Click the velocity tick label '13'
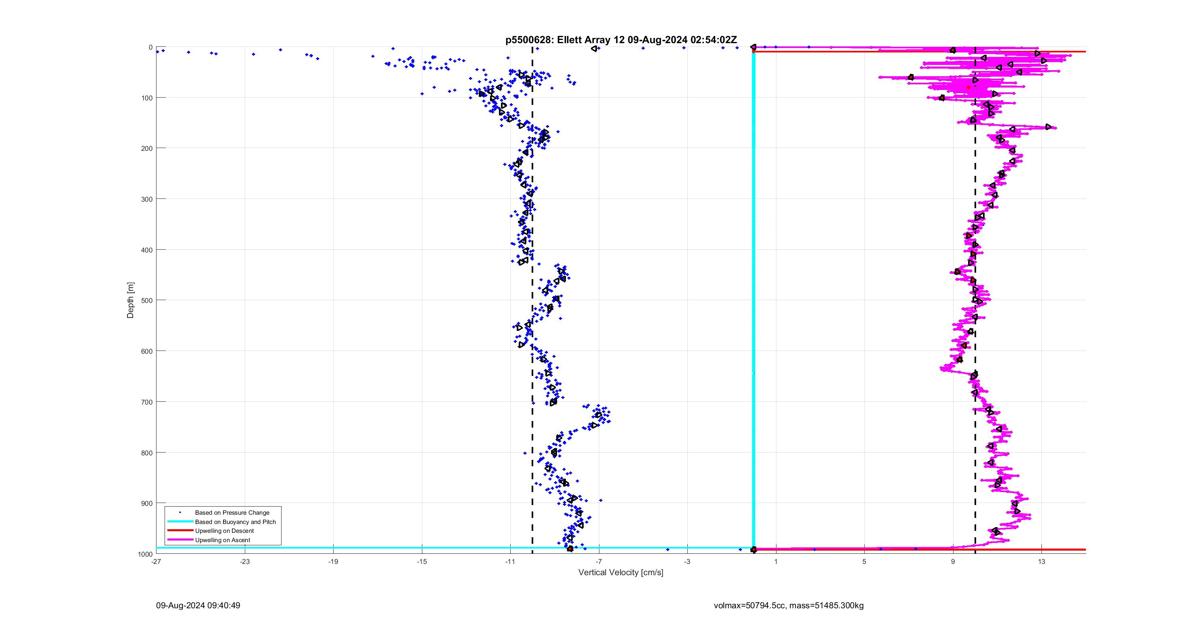Image resolution: width=1200 pixels, height=622 pixels. [x=1041, y=562]
